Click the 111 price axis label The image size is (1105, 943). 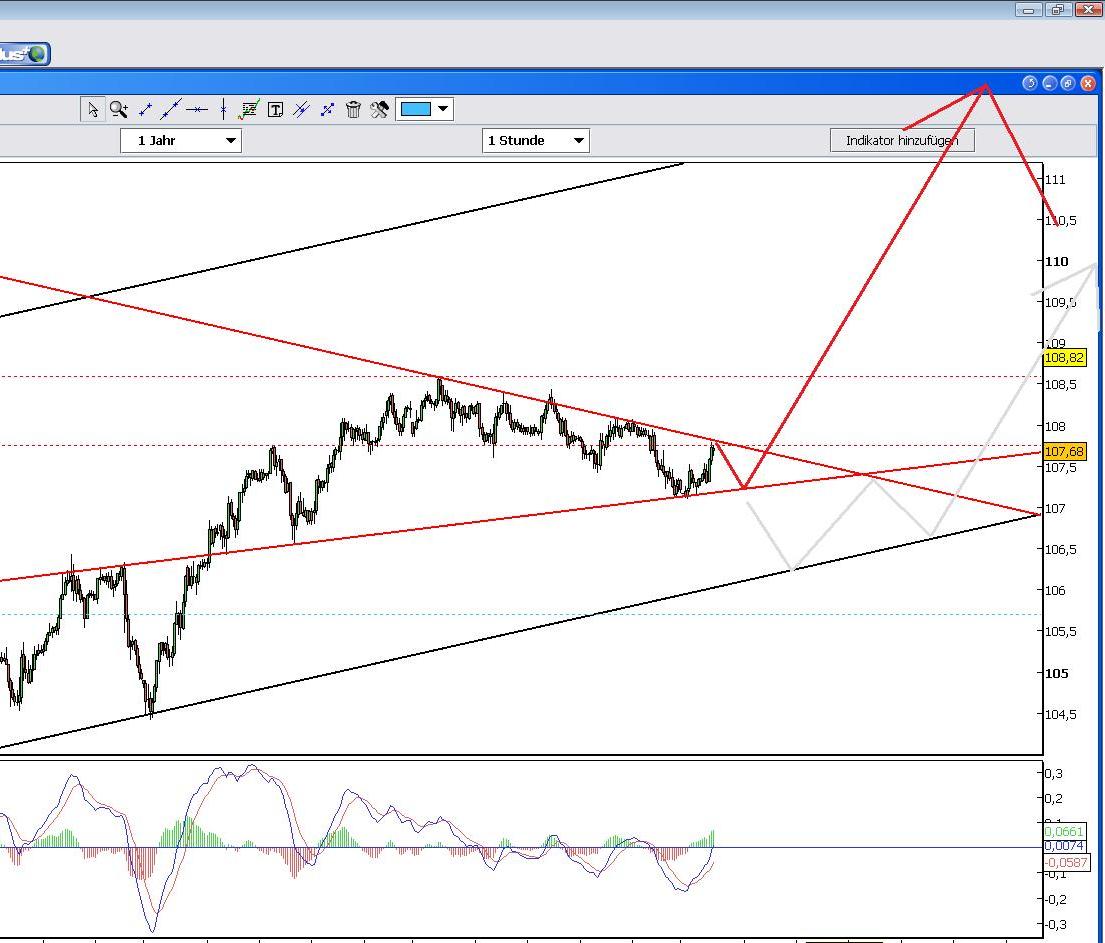coord(1055,180)
